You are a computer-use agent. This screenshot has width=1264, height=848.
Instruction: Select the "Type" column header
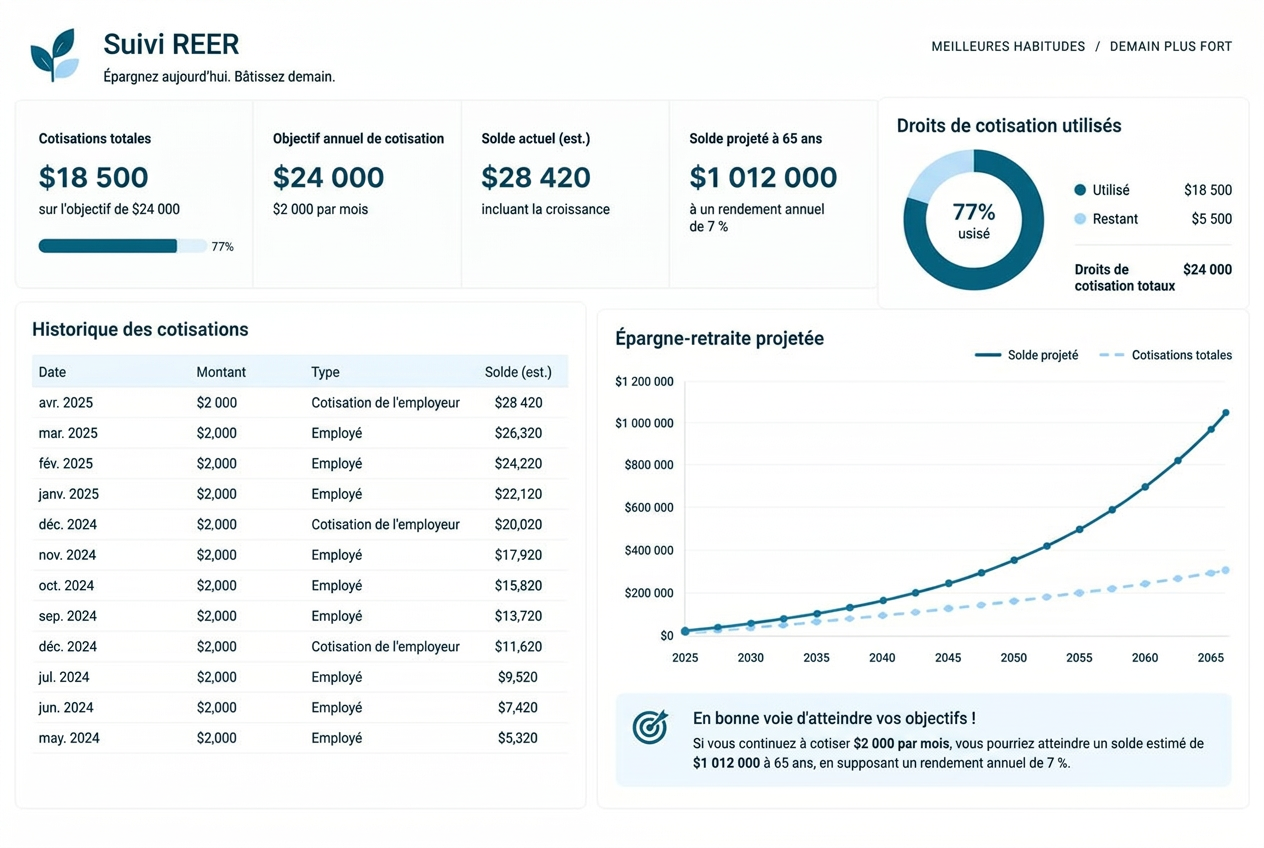[x=325, y=372]
